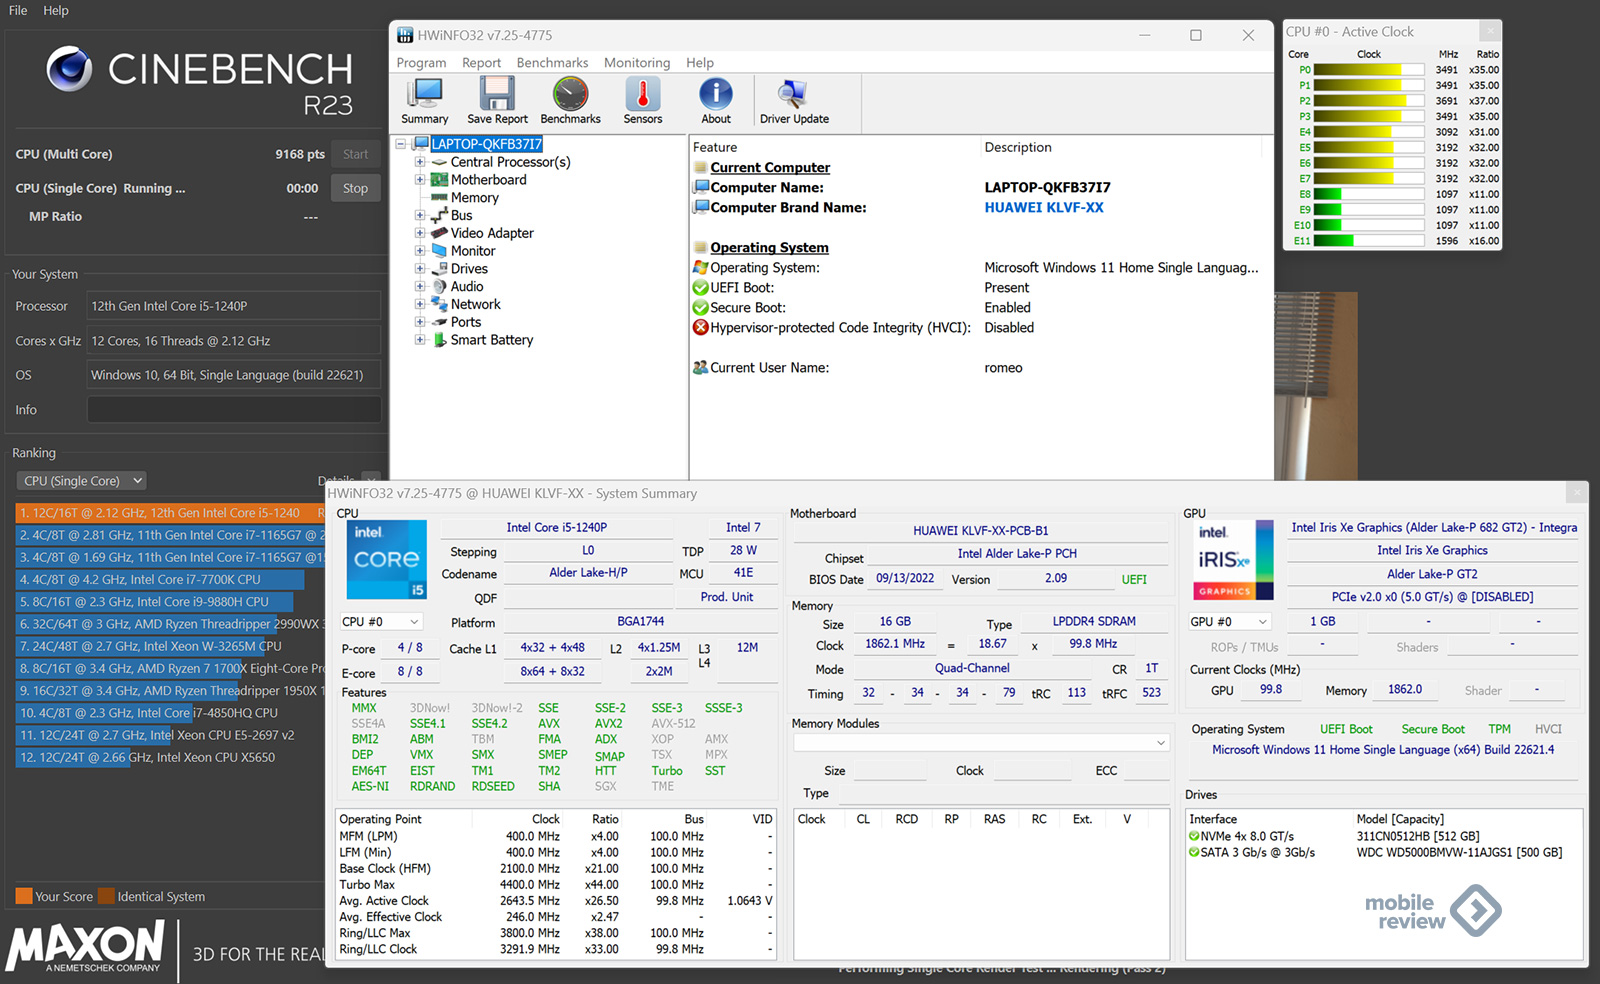Open HWiNFO Report menu
The image size is (1600, 984).
click(481, 62)
